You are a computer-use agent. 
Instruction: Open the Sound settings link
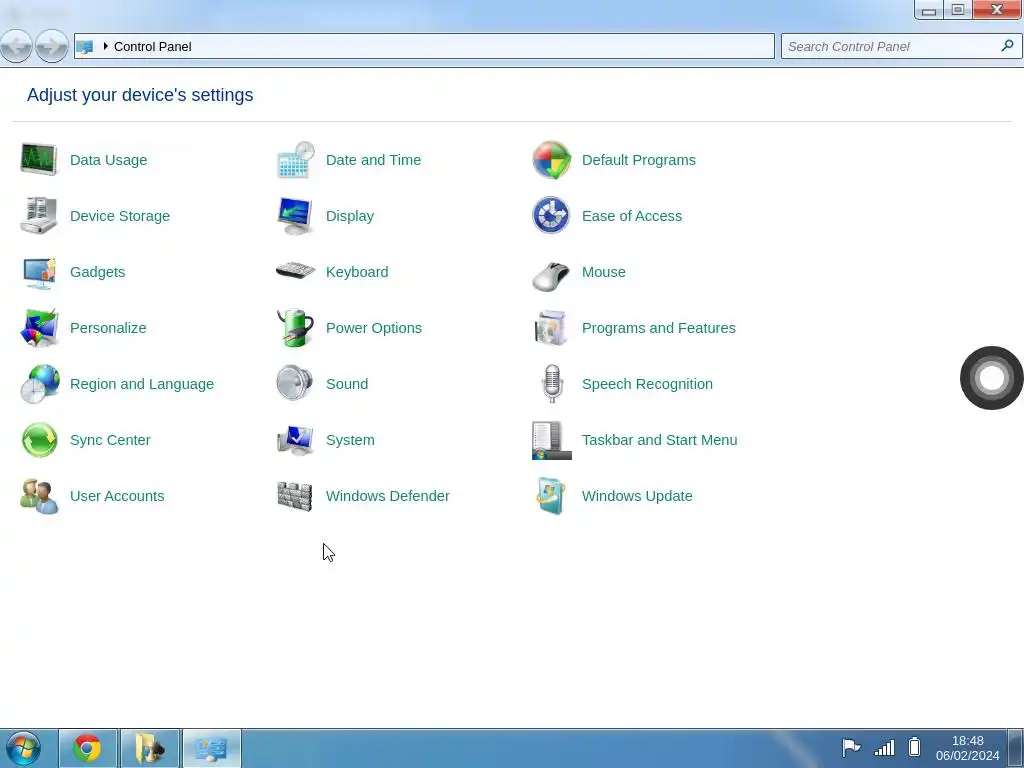point(347,385)
